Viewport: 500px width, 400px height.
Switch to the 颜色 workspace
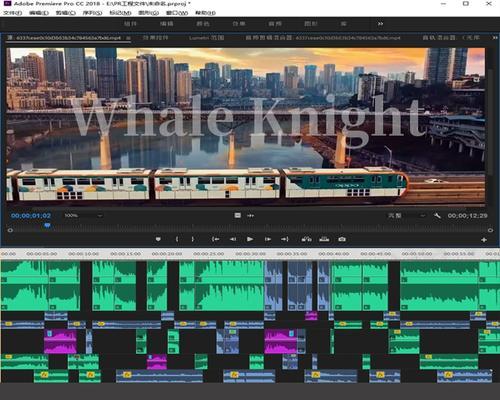(x=203, y=24)
